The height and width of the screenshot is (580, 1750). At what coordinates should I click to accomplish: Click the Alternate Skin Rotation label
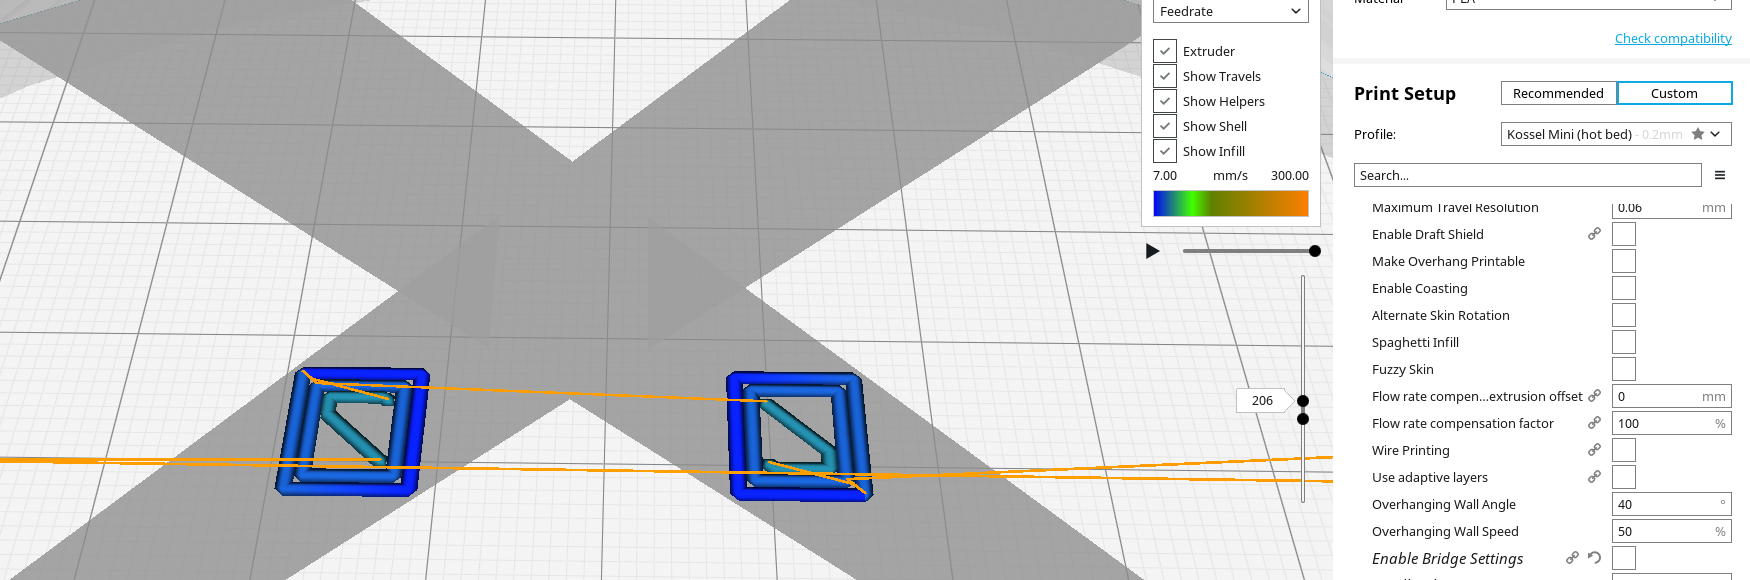1441,315
